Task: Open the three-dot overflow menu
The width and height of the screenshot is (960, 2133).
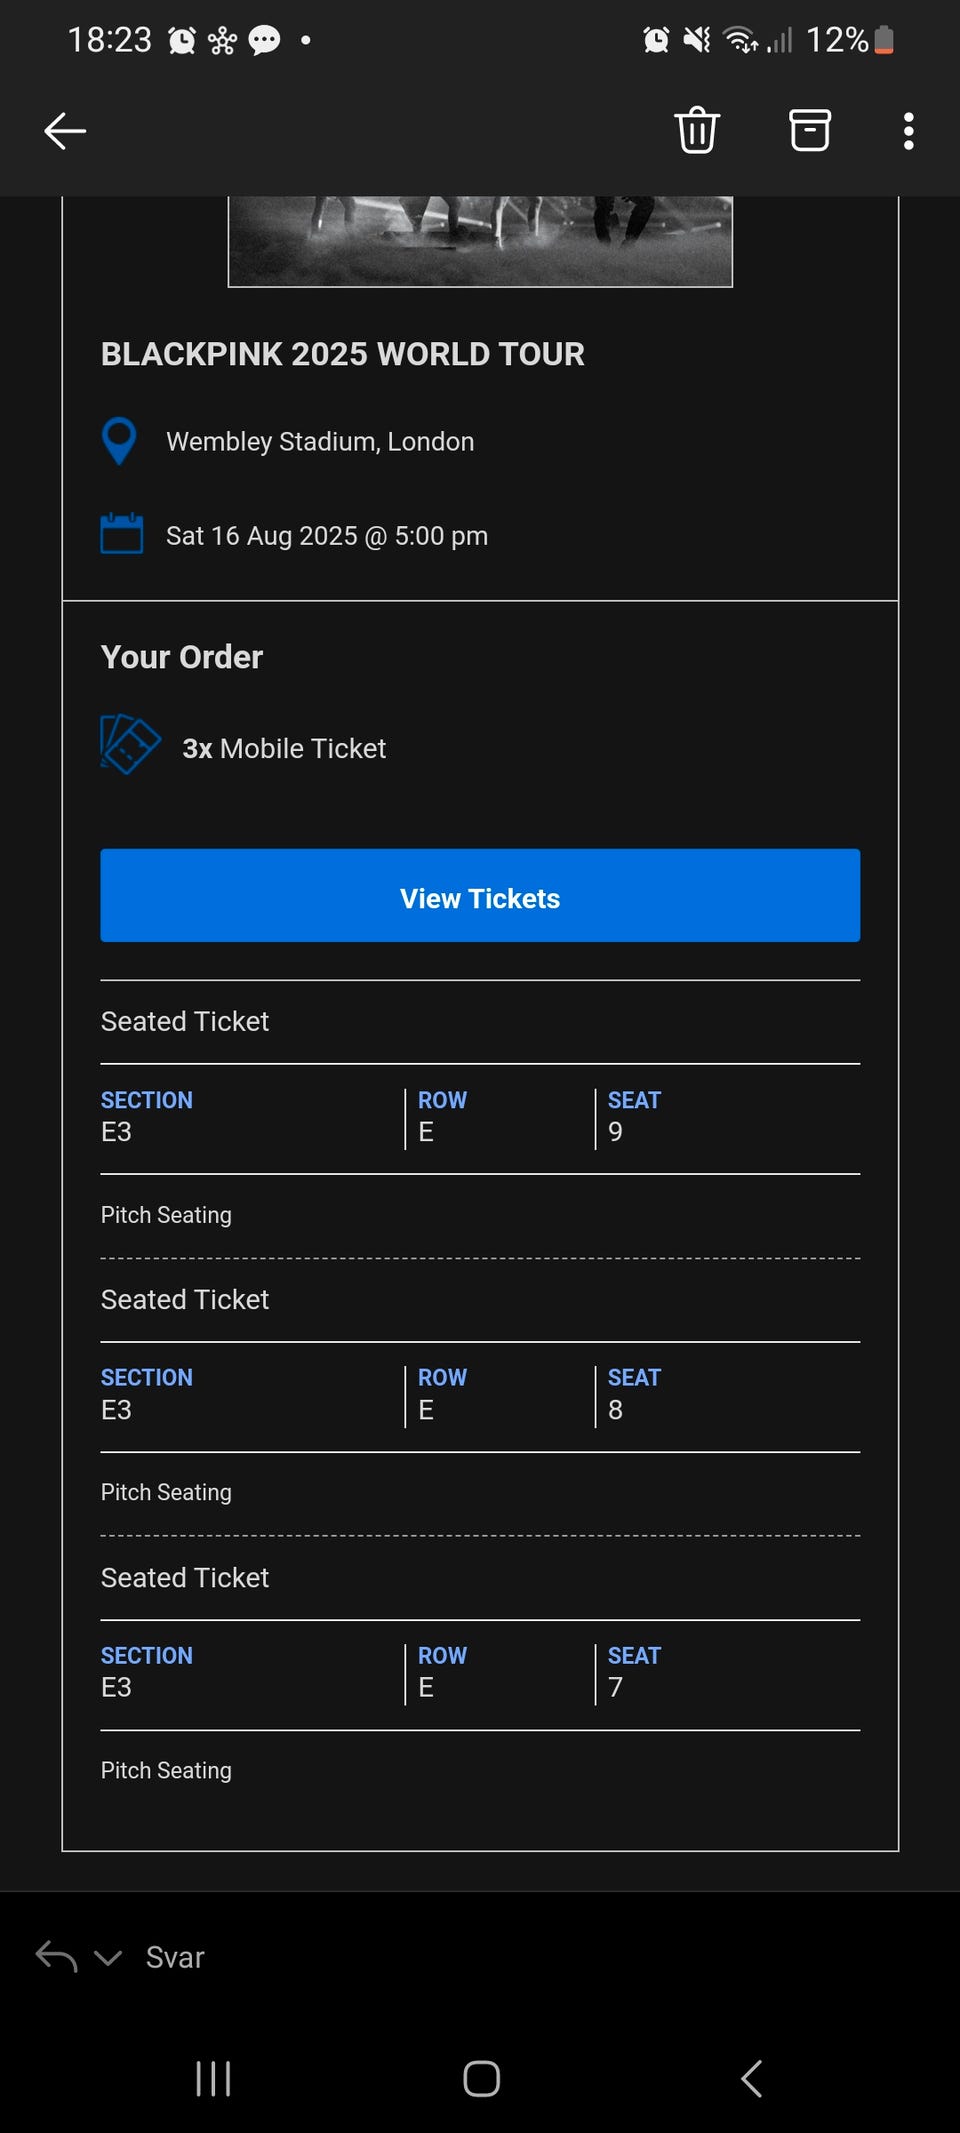Action: [x=908, y=131]
